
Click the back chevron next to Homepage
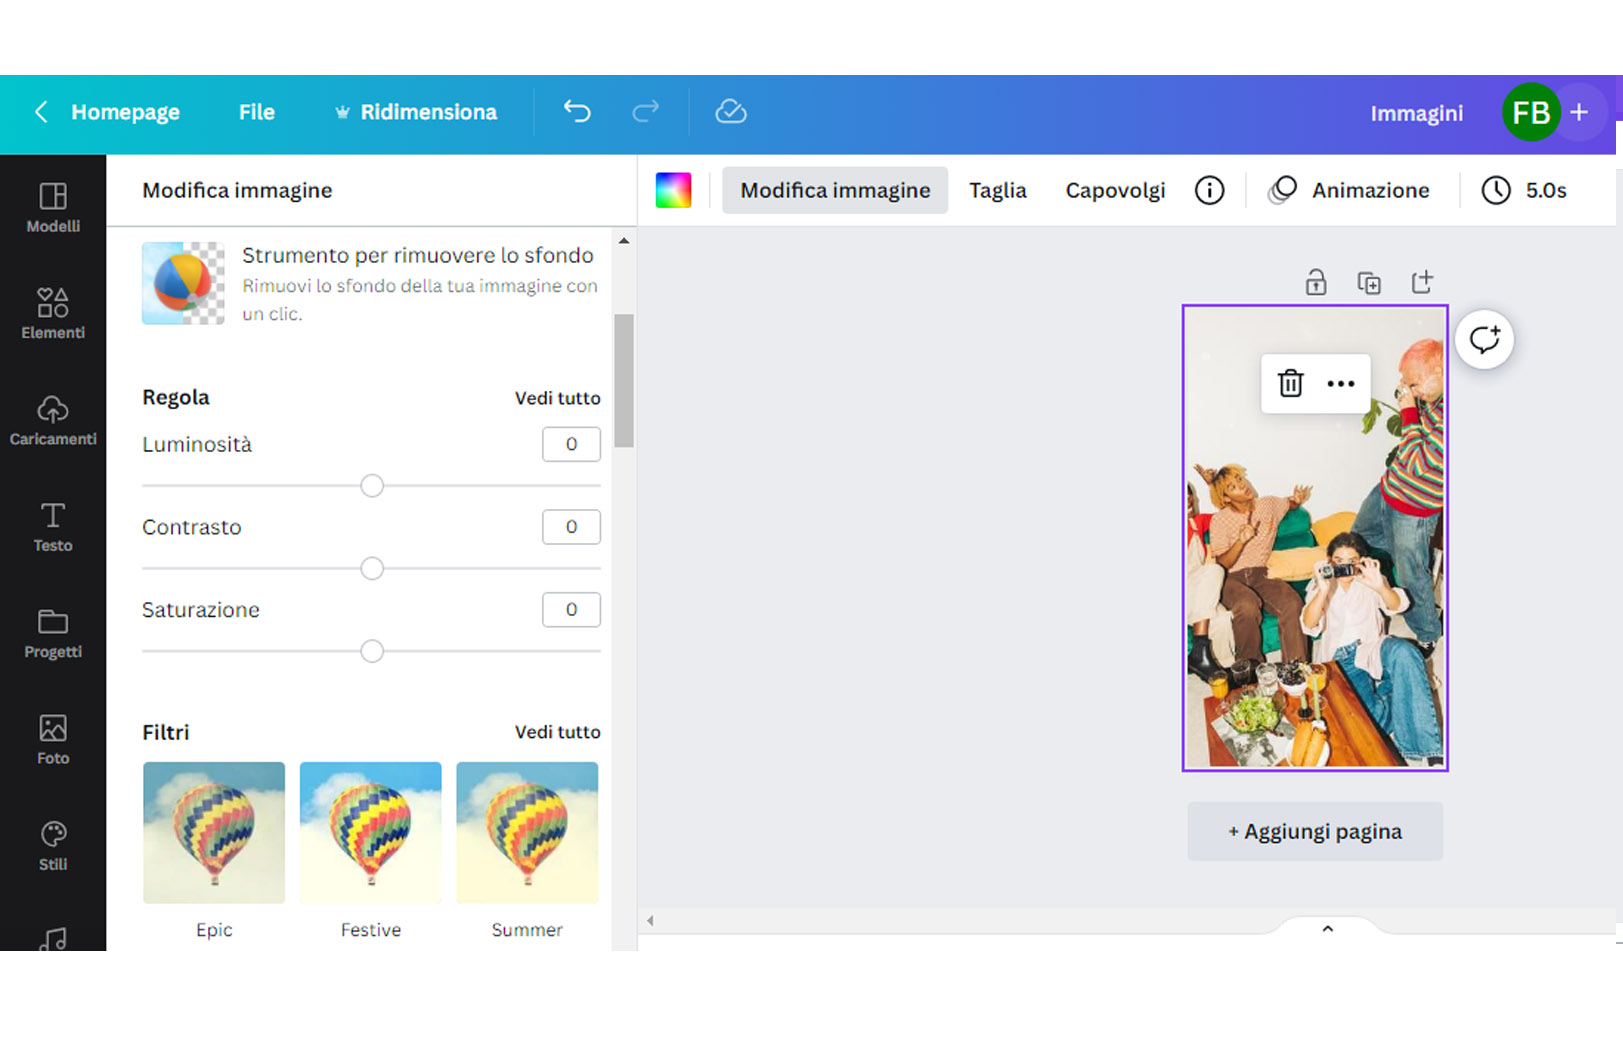41,112
